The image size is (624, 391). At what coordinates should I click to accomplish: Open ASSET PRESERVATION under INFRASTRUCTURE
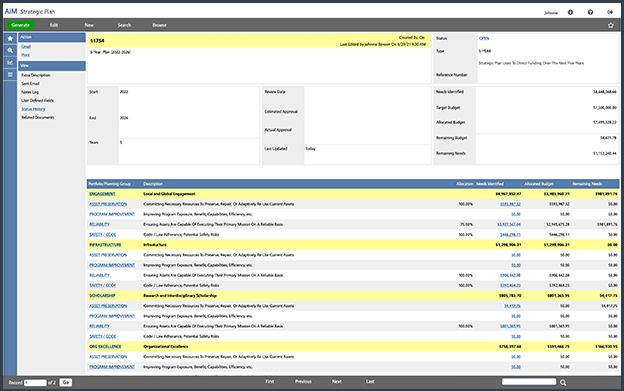point(108,255)
